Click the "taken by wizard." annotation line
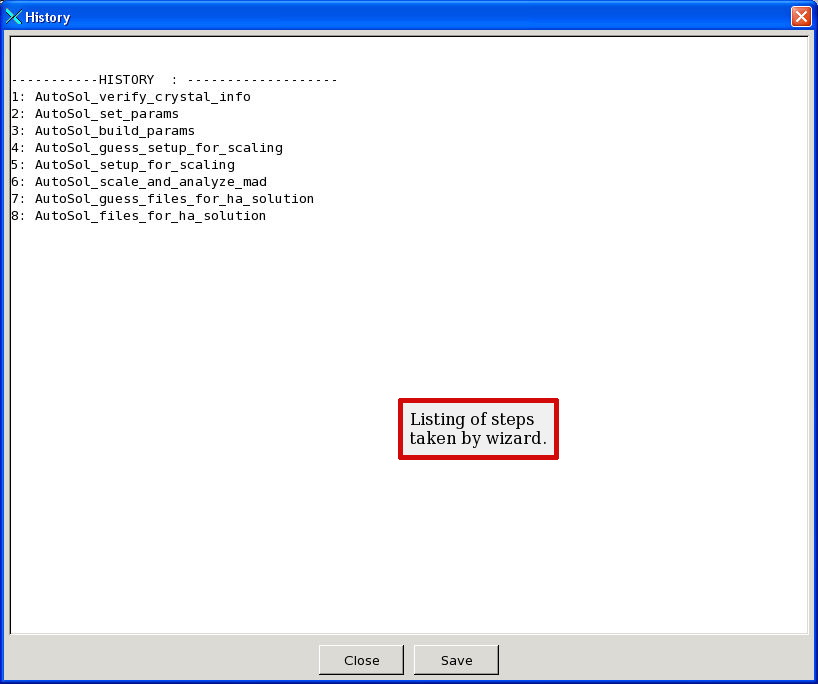The image size is (818, 684). [477, 439]
